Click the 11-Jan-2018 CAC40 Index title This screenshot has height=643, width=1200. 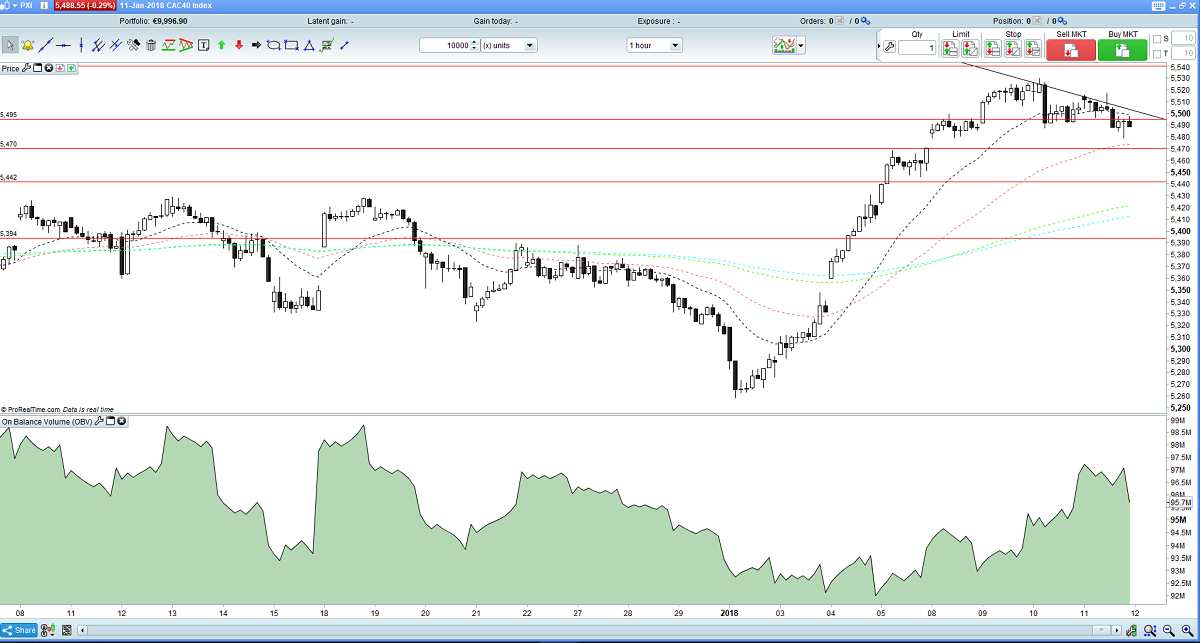(165, 6)
